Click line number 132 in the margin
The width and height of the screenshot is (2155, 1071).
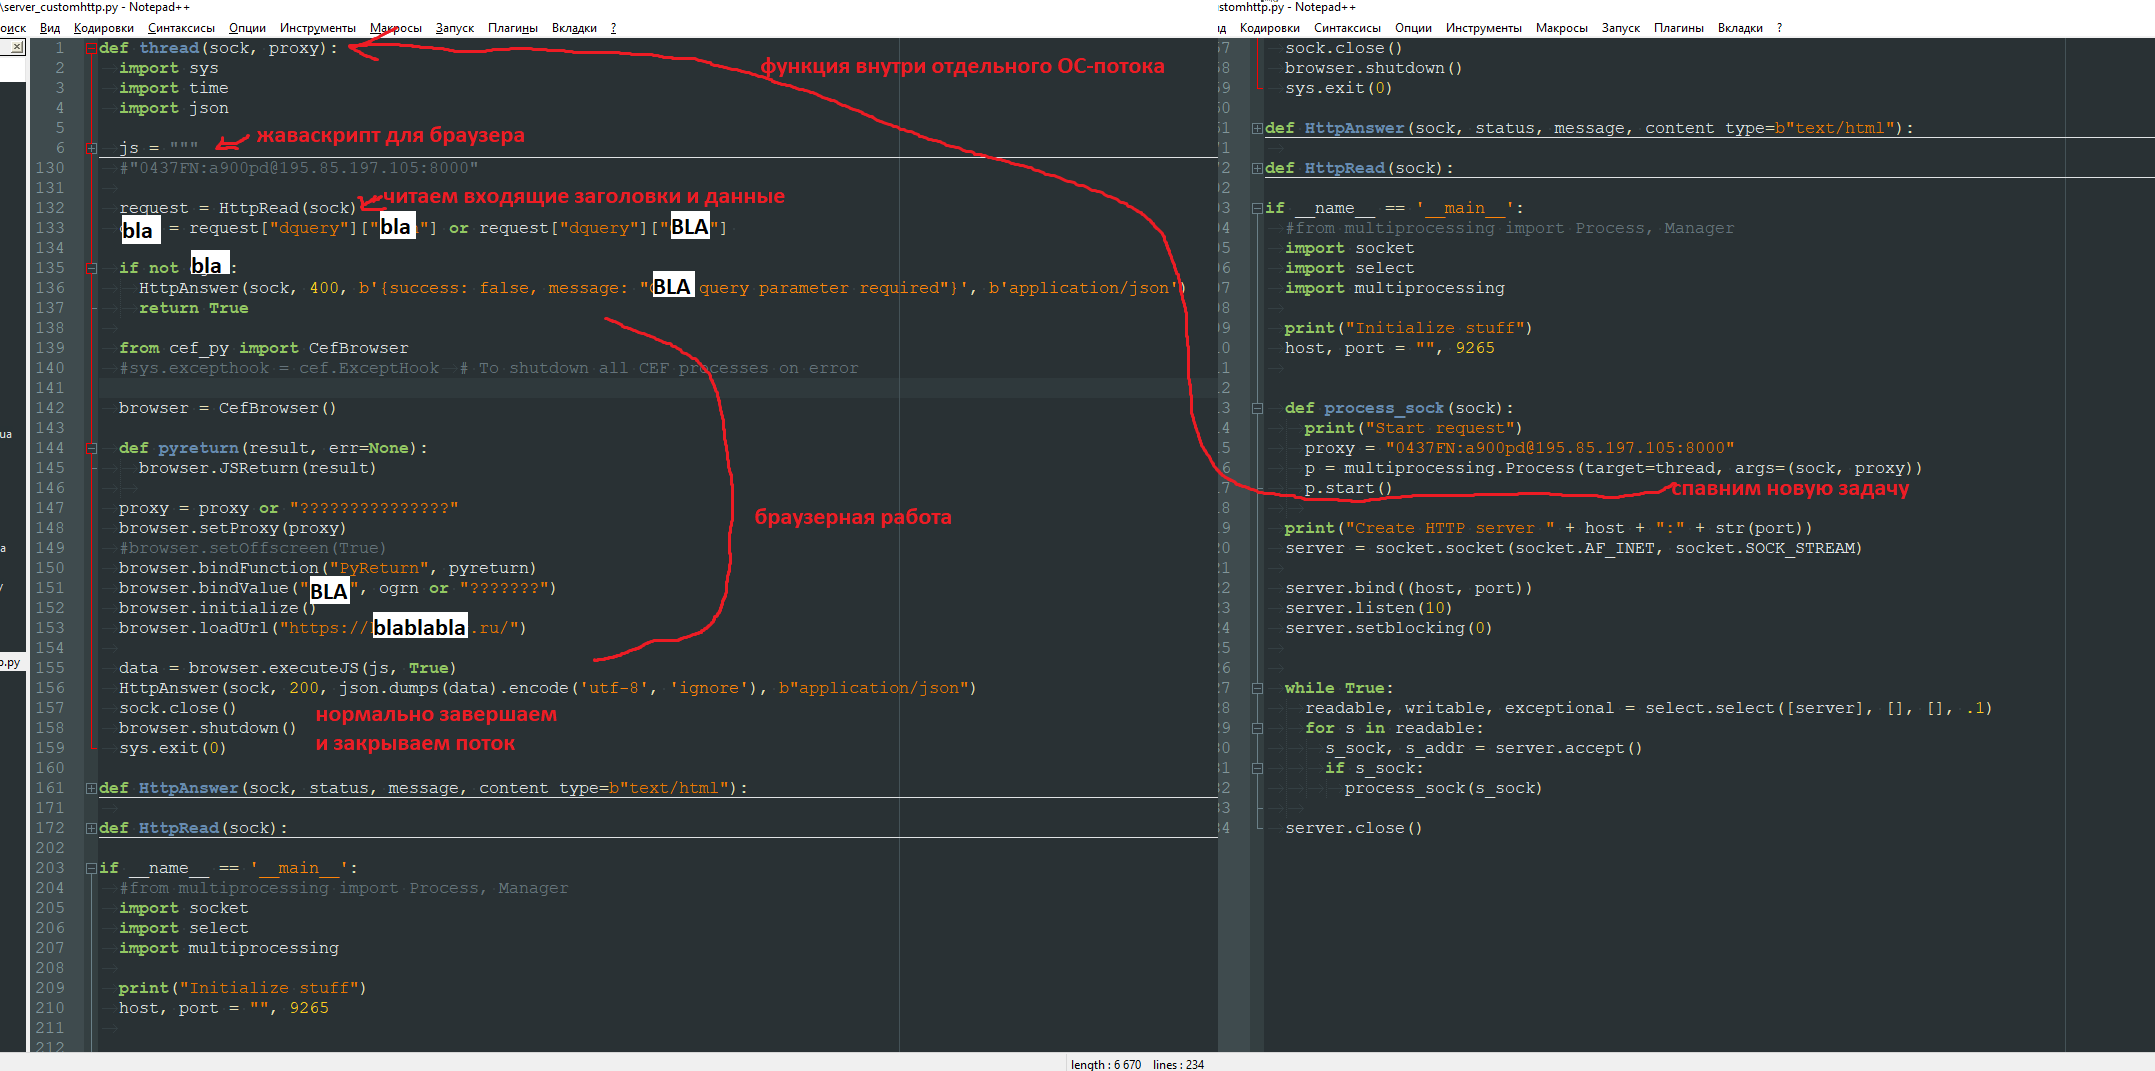click(50, 208)
